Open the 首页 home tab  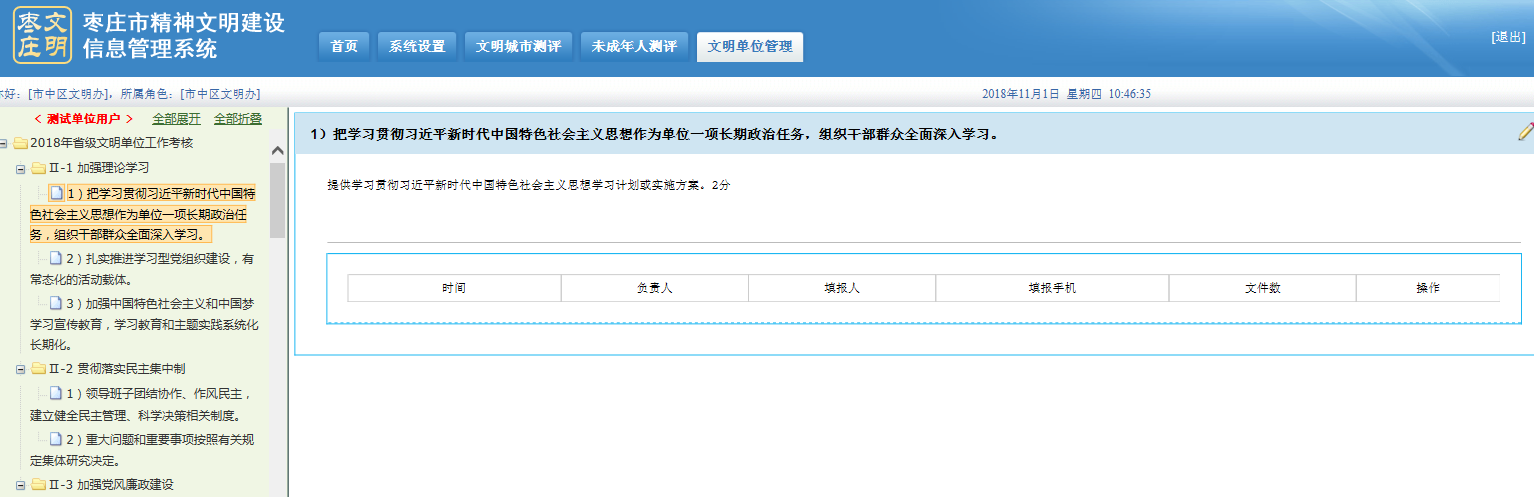click(x=344, y=47)
